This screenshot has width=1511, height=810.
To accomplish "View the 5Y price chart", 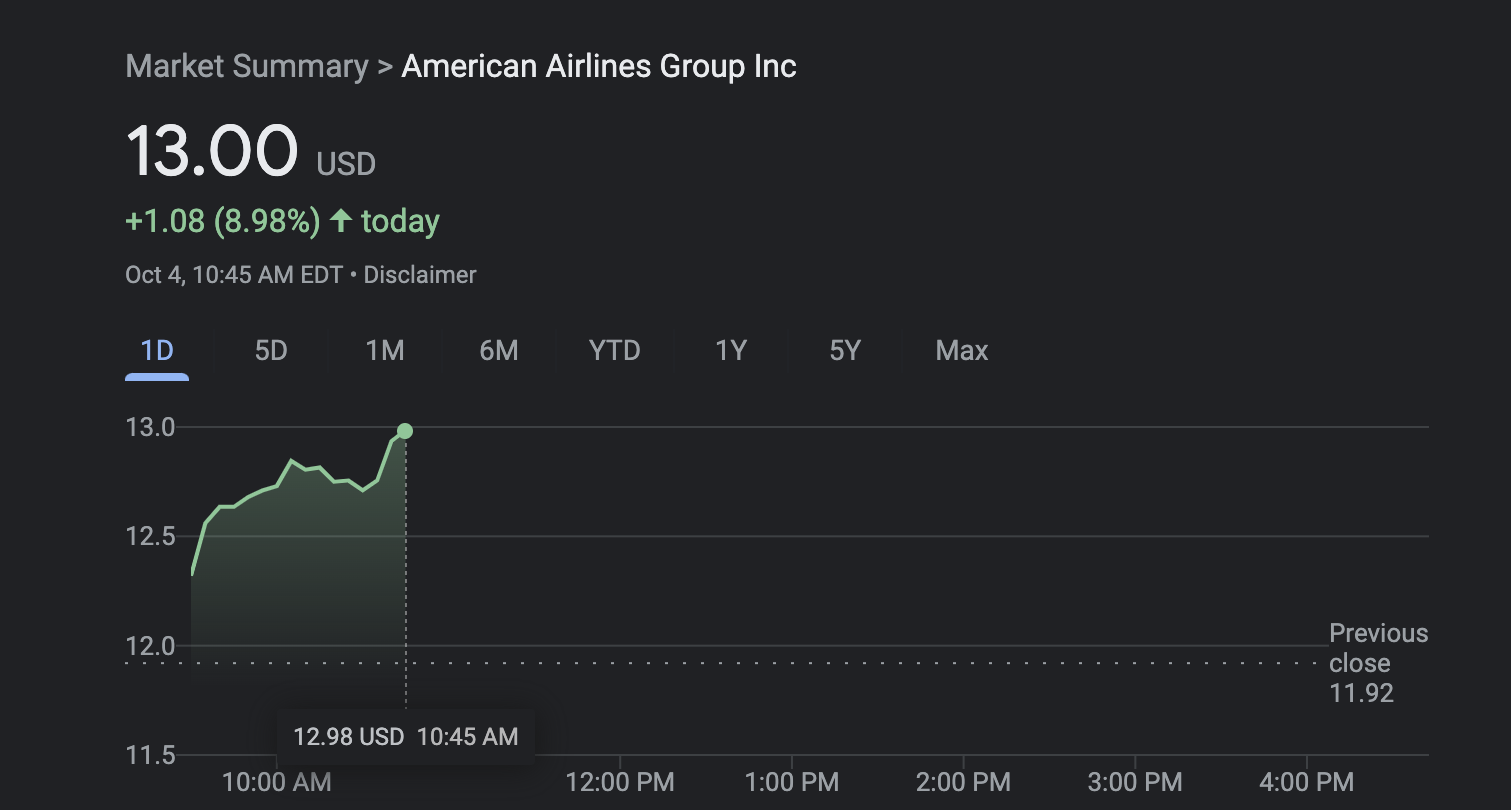I will tap(845, 351).
